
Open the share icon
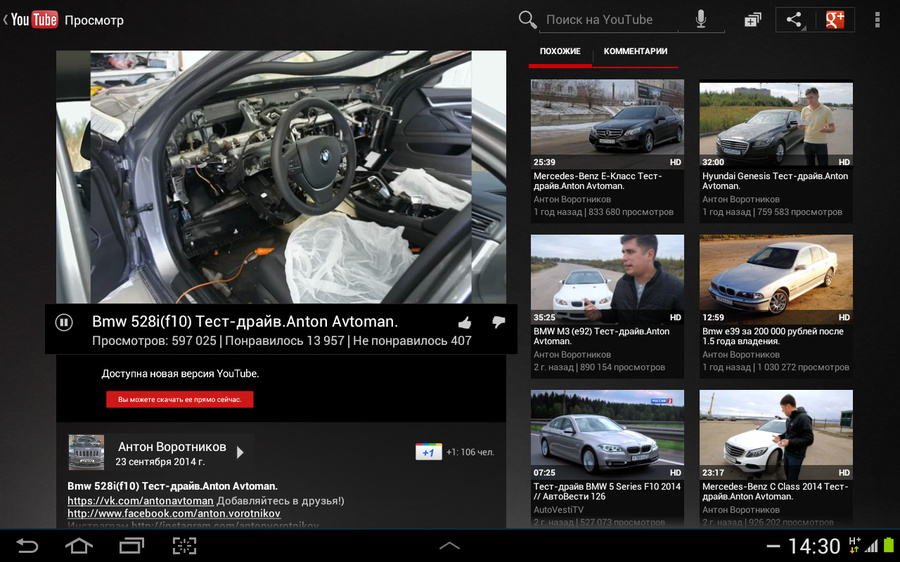(x=795, y=20)
